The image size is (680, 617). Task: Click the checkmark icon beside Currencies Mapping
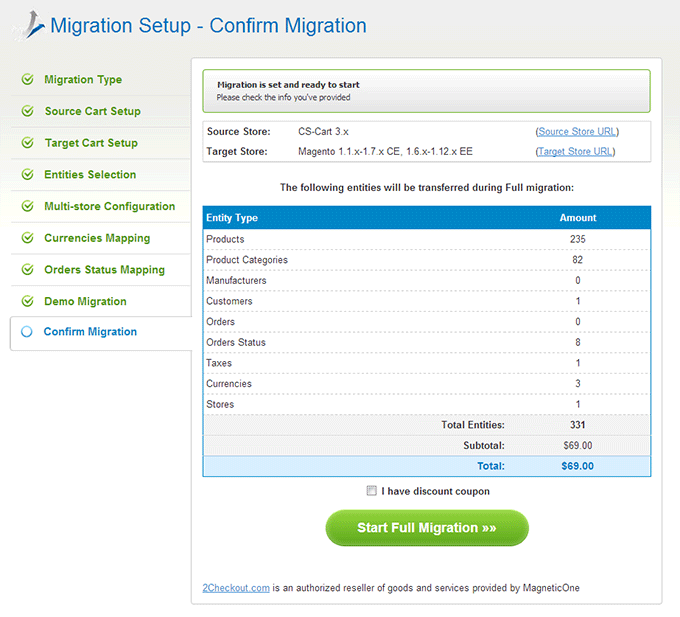coord(28,238)
